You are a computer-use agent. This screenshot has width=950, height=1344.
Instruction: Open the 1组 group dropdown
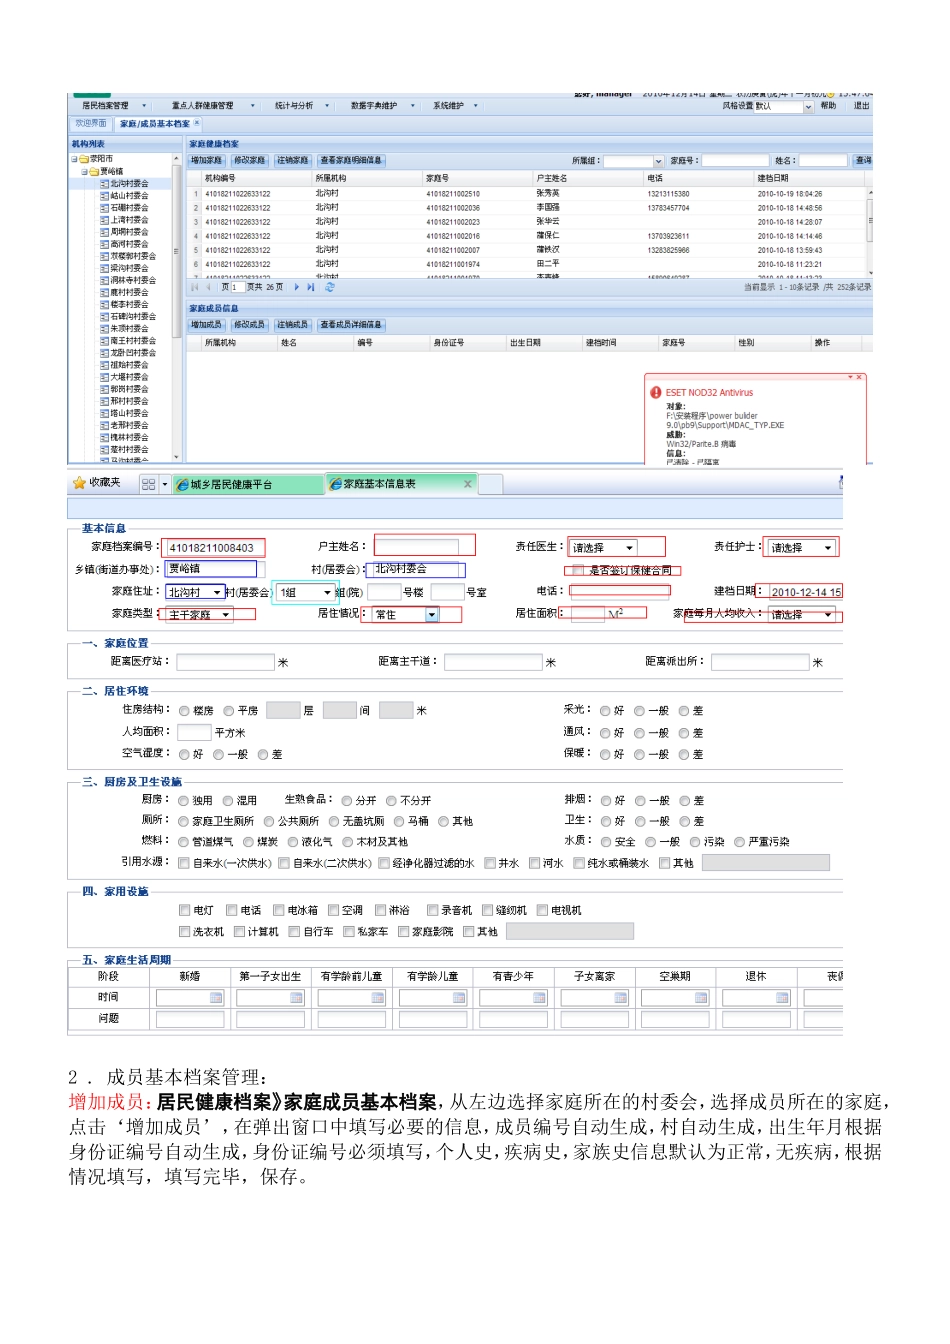coord(305,592)
